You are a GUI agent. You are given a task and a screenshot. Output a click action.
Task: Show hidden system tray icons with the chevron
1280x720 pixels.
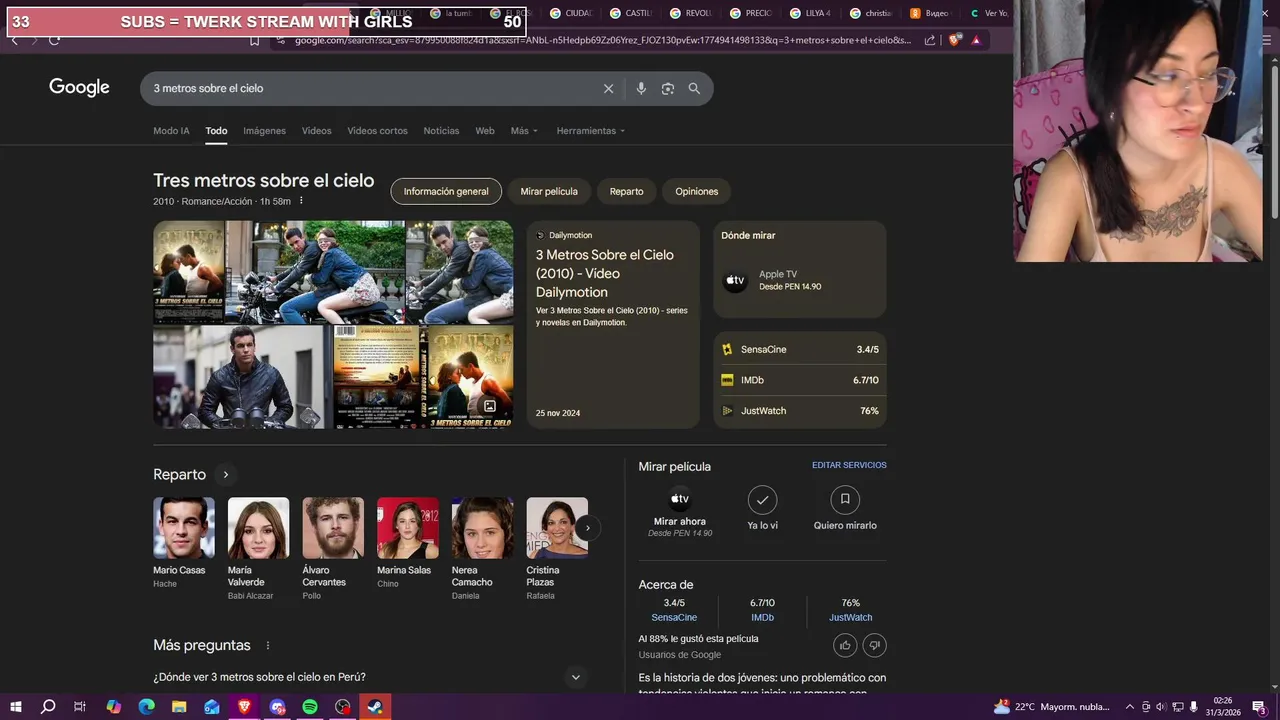tap(1130, 707)
